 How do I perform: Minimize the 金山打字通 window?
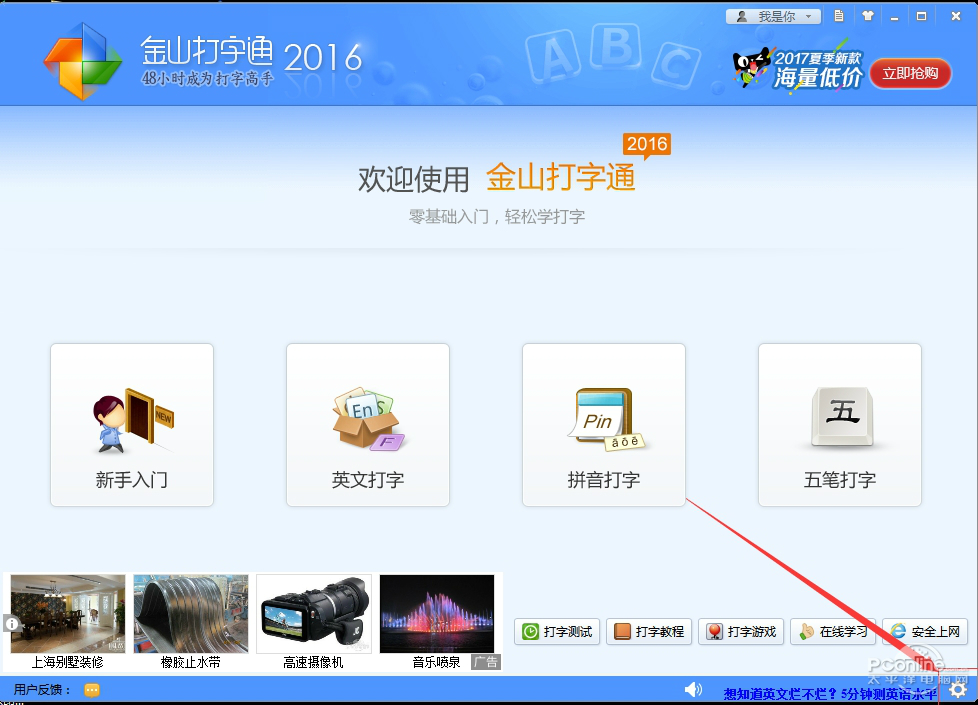coord(894,17)
